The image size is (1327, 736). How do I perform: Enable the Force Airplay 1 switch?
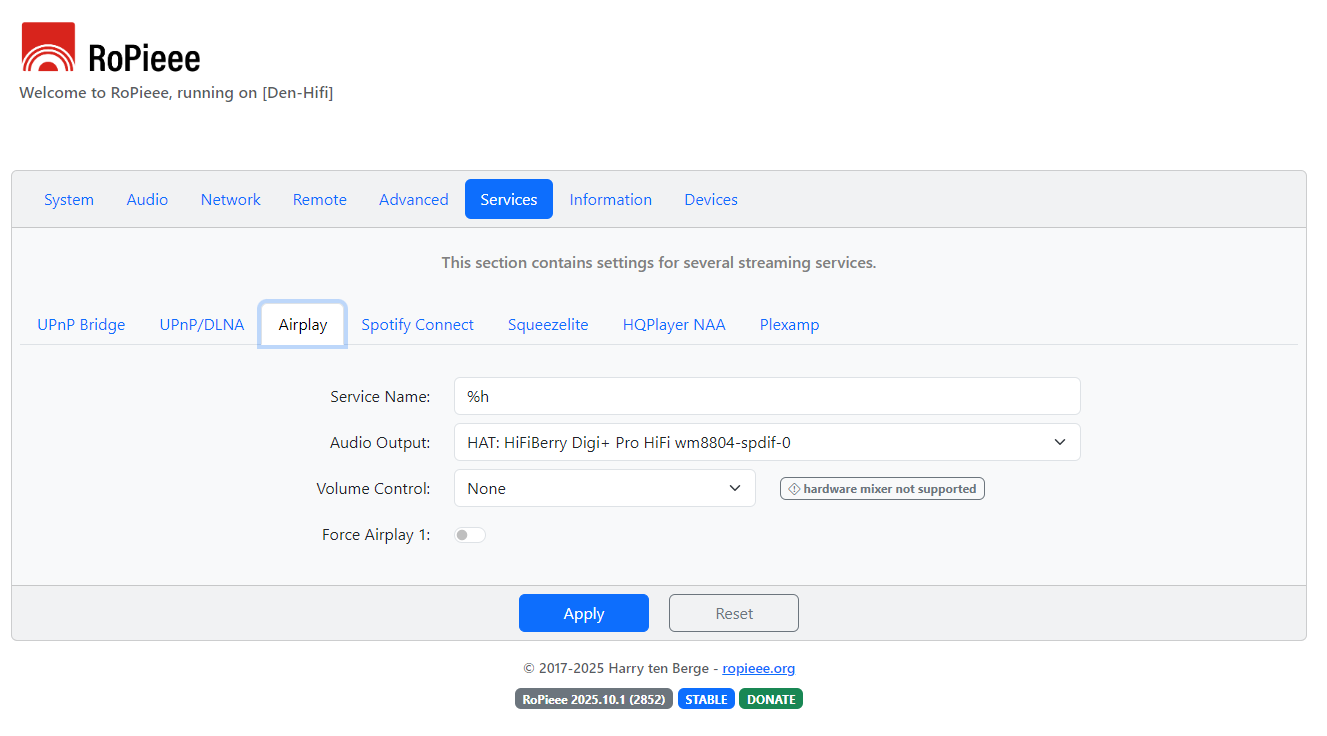[x=470, y=535]
